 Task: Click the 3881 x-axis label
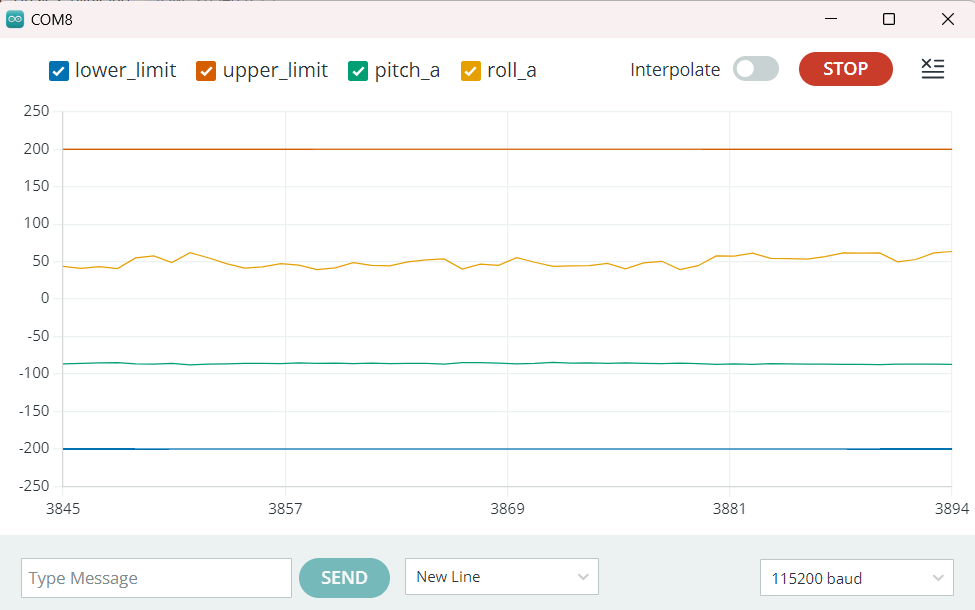729,509
